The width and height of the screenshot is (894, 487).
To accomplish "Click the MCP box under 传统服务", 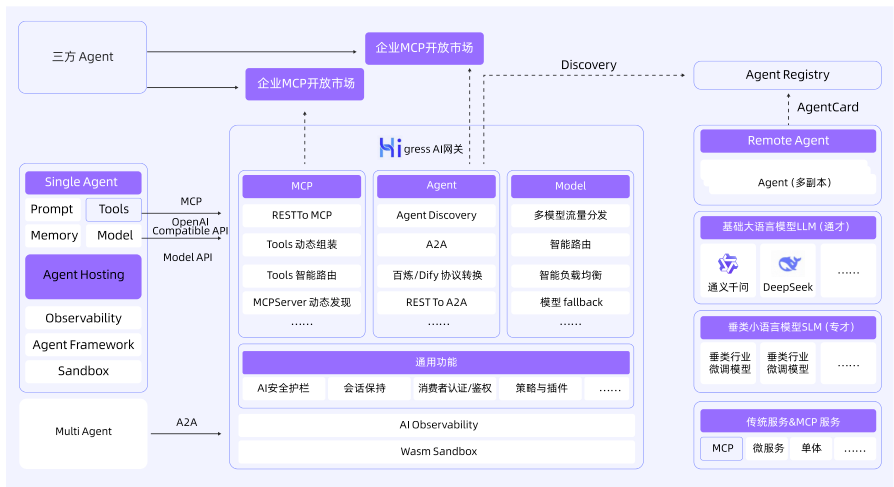I will click(722, 448).
